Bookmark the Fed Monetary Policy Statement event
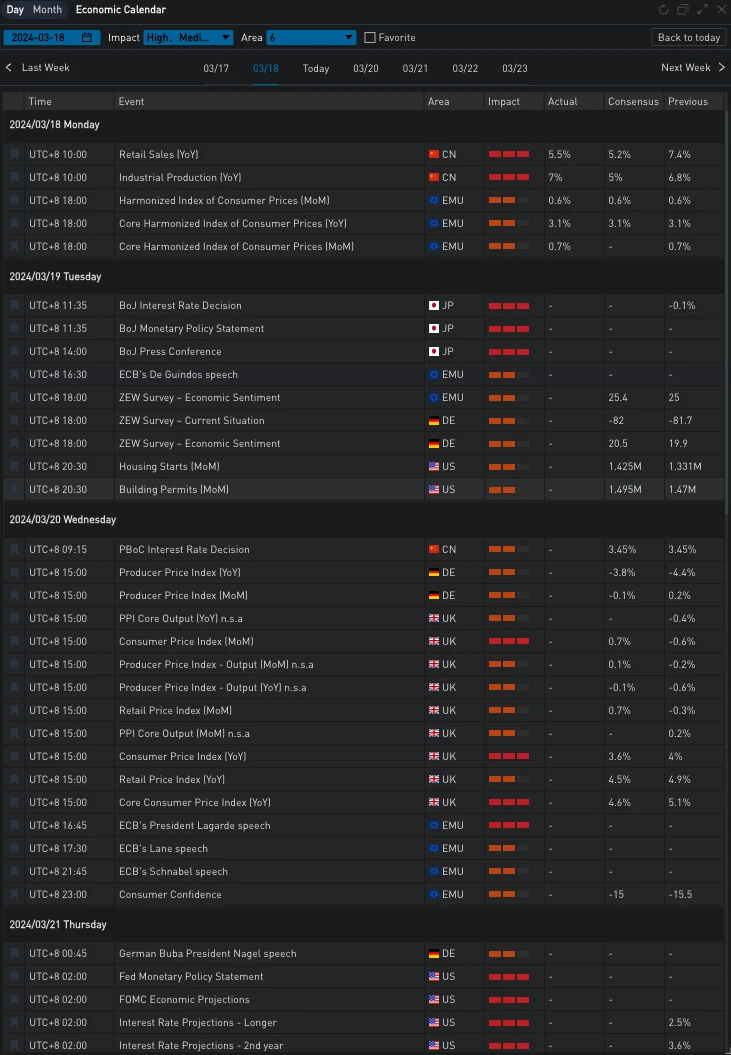The width and height of the screenshot is (731, 1055). [14, 977]
